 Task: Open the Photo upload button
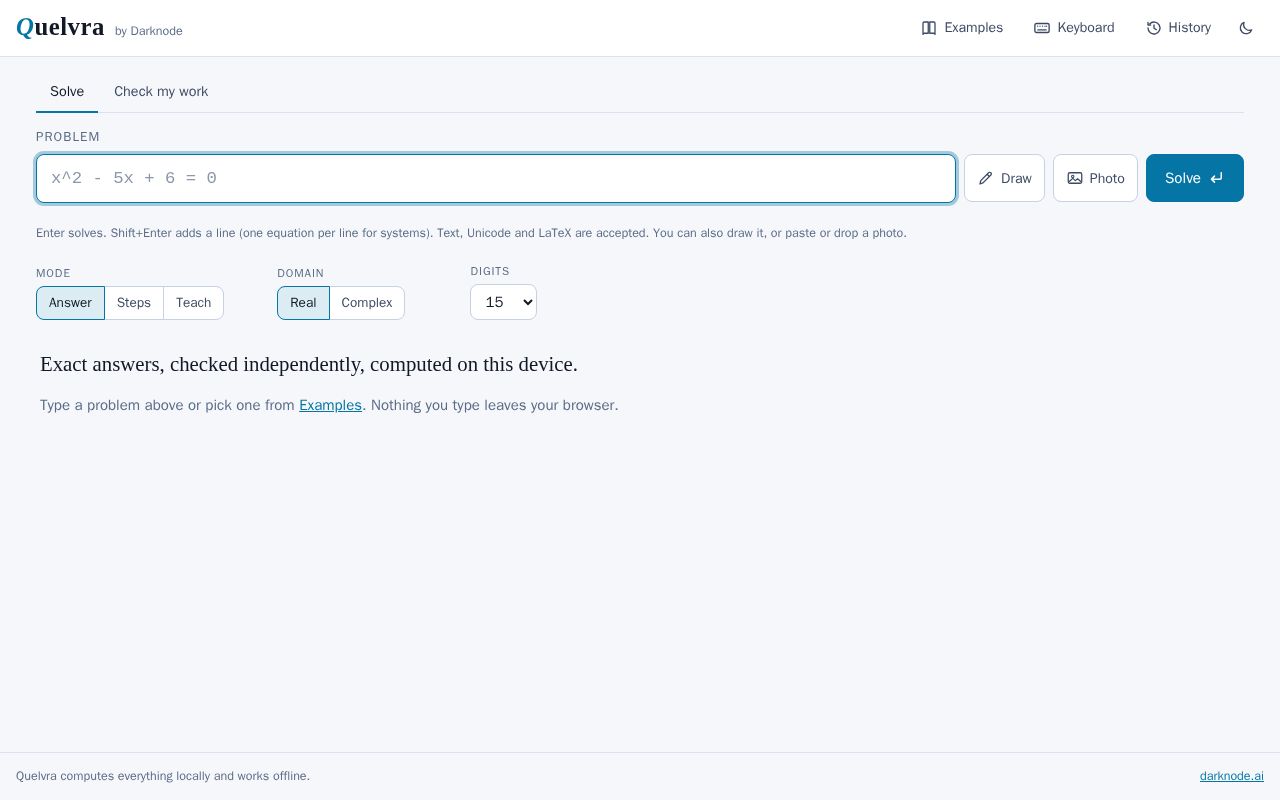[1095, 178]
